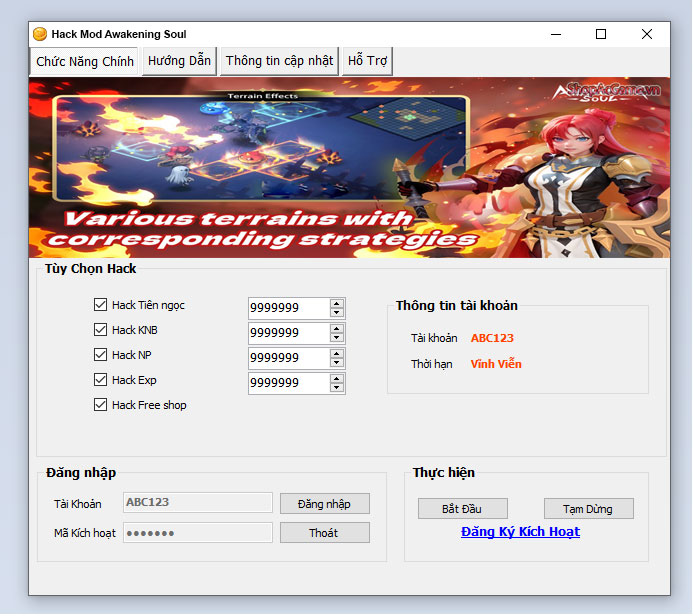Select the Vĩnh Viễn expiry text
This screenshot has width=693, height=616.
click(x=496, y=364)
